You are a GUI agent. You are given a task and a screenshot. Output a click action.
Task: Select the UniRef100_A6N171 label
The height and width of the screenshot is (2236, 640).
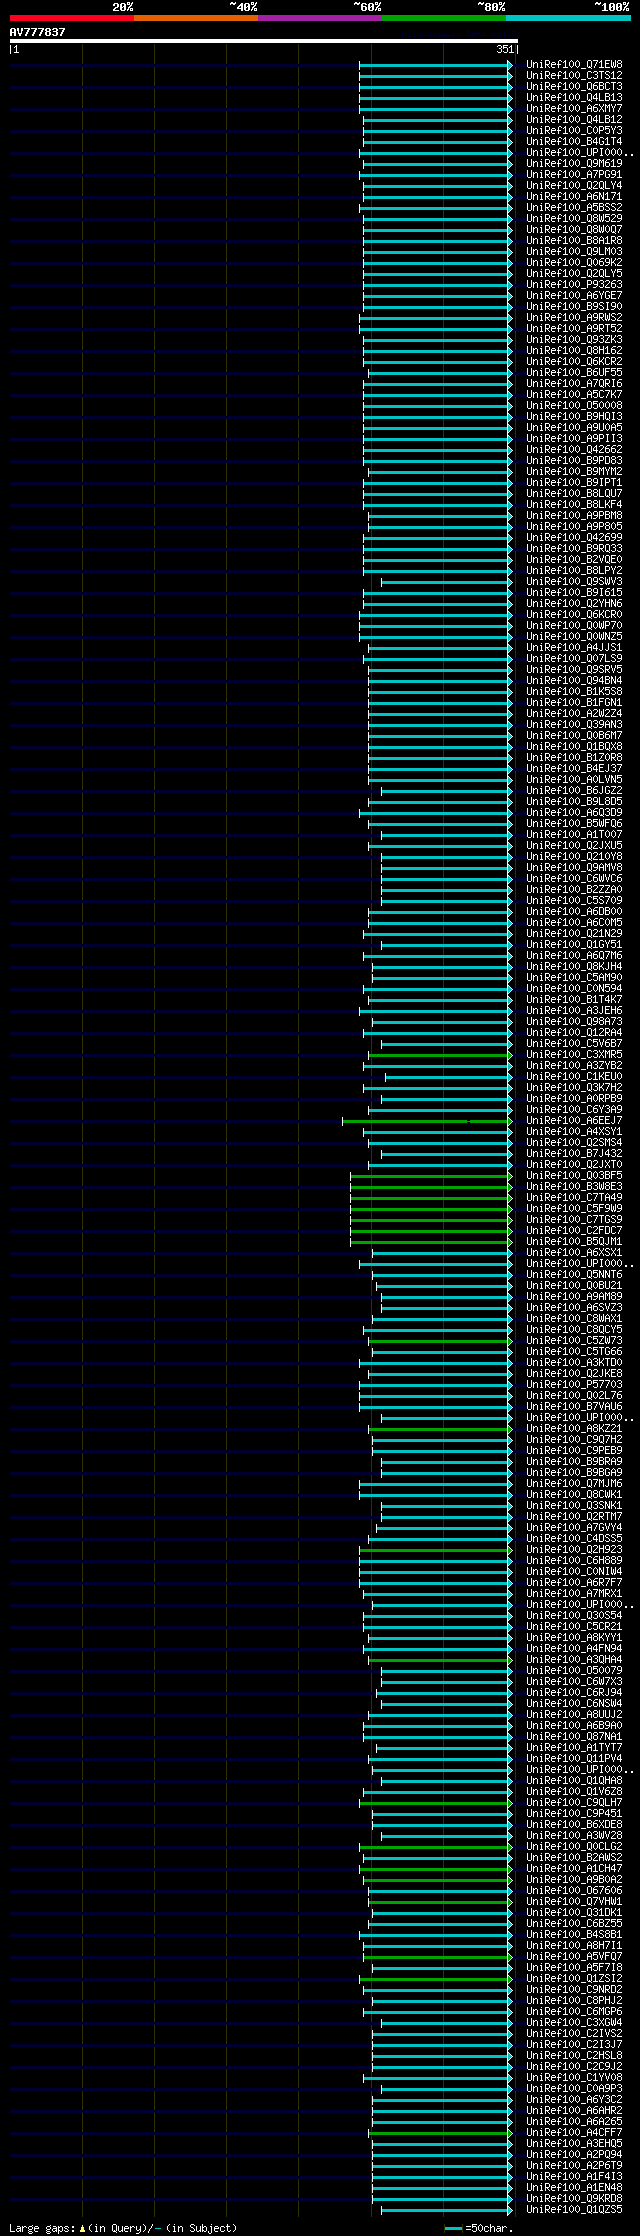click(x=574, y=196)
